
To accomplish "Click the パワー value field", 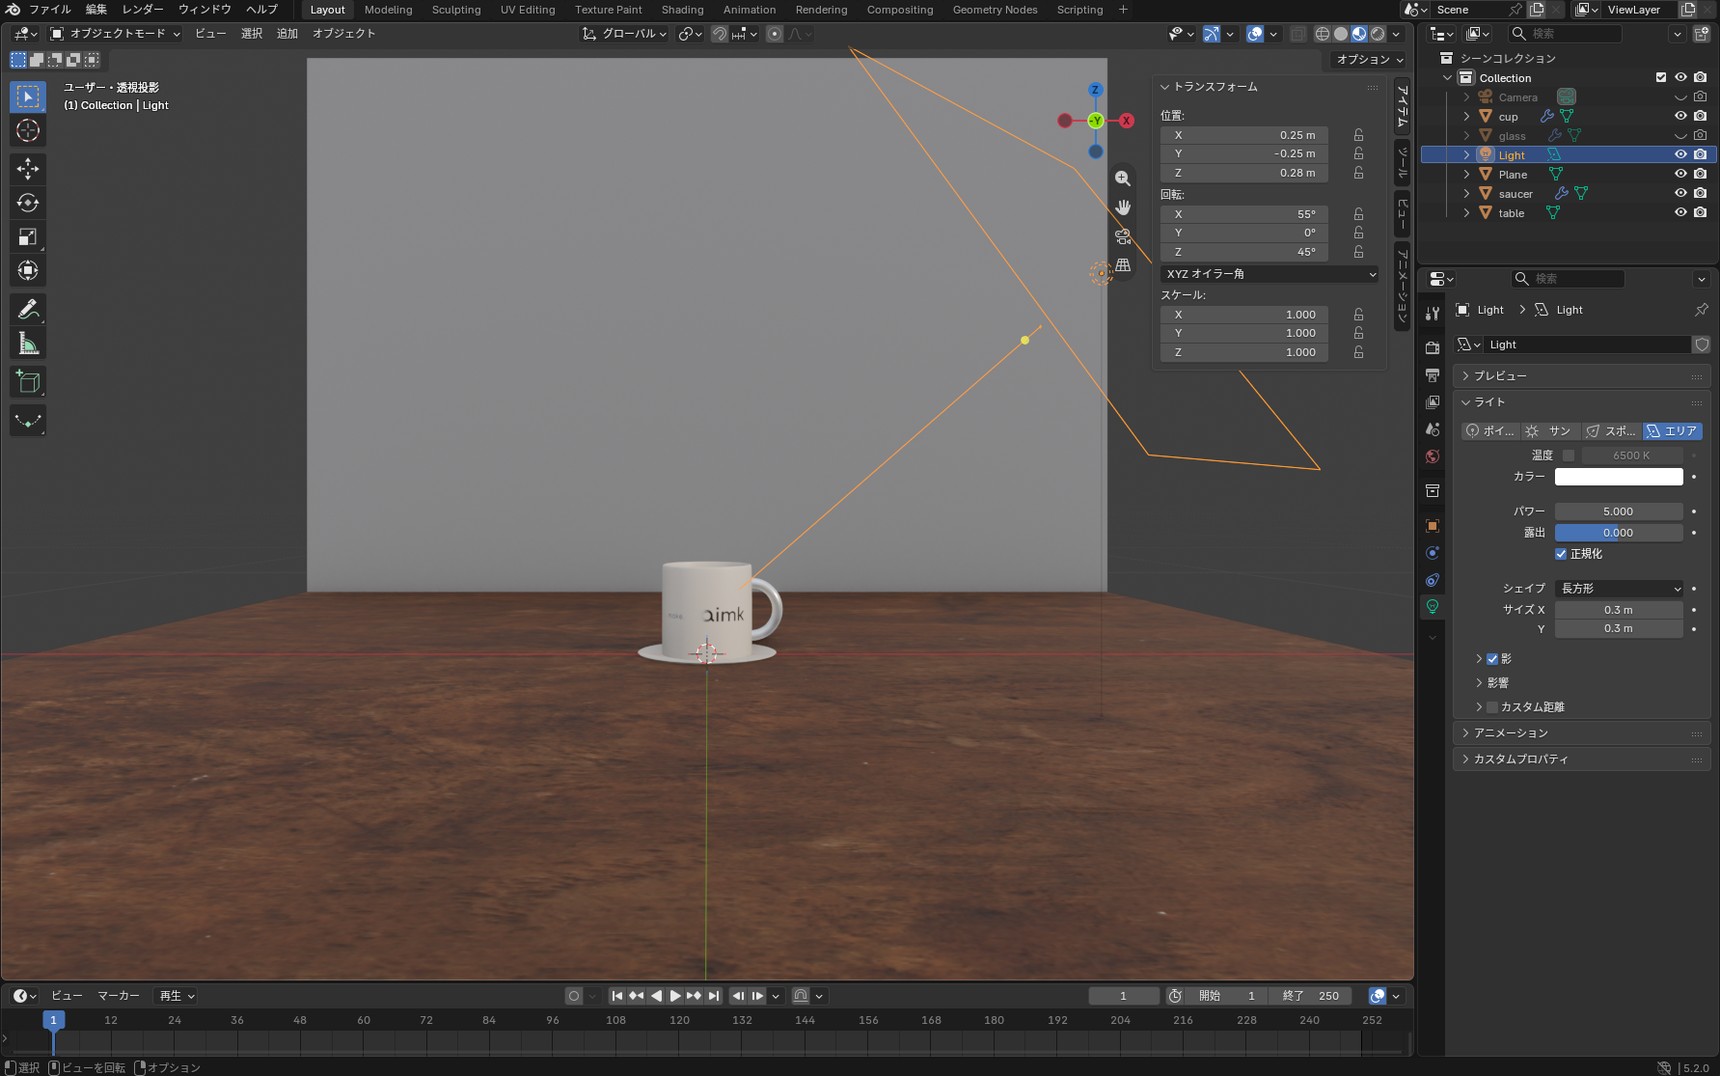I will 1619,512.
